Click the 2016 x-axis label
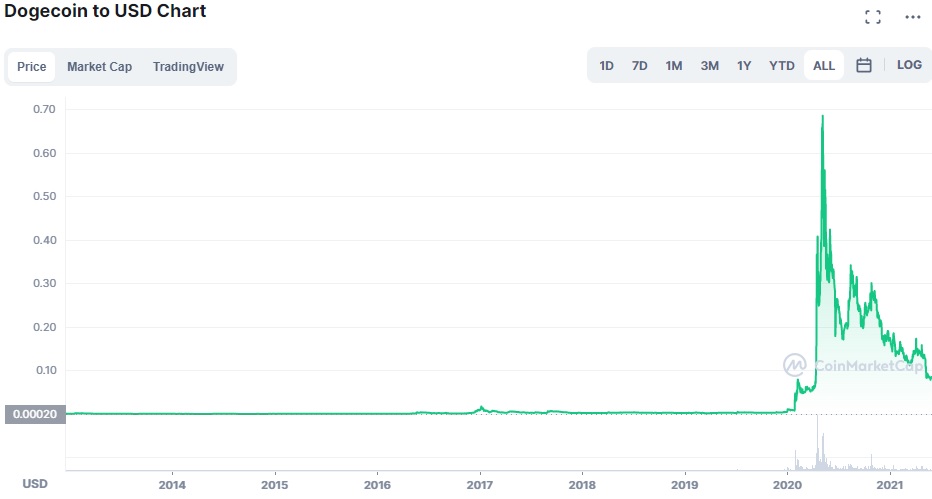 click(377, 485)
